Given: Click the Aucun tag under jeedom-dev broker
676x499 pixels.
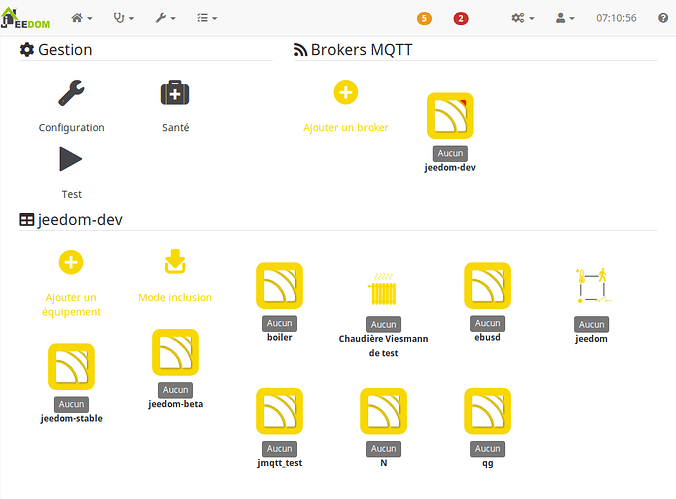Looking at the screenshot, I should [450, 154].
